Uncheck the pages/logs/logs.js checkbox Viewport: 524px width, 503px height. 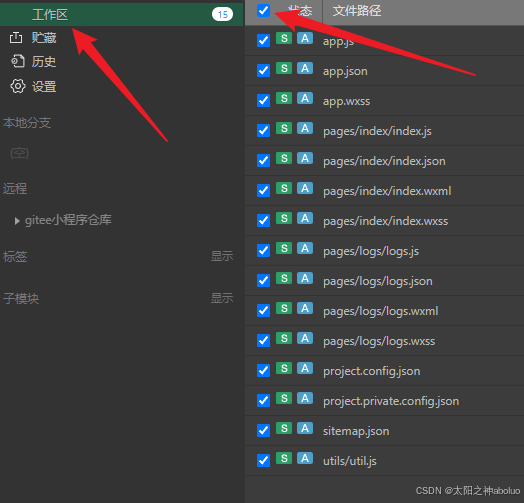pos(263,250)
